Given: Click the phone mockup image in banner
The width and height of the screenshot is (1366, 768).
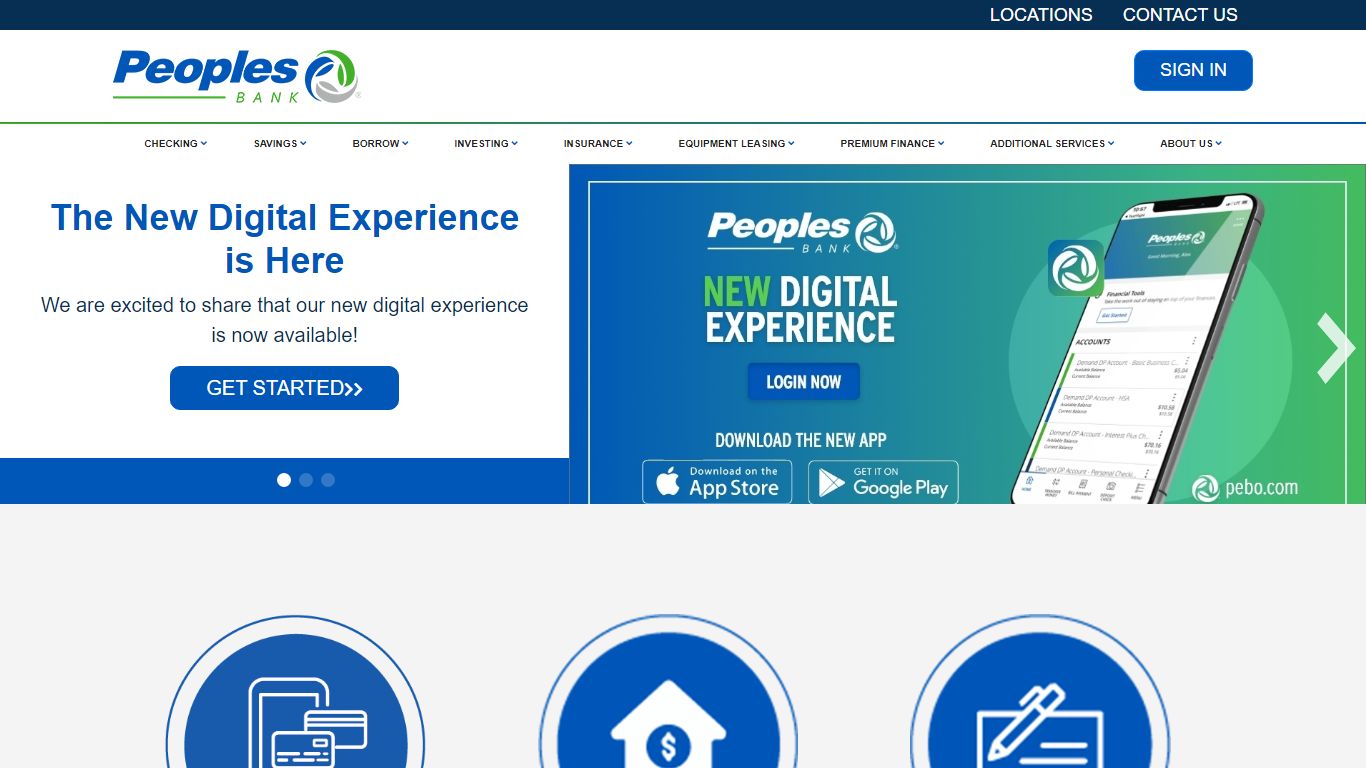Looking at the screenshot, I should pos(1138,348).
